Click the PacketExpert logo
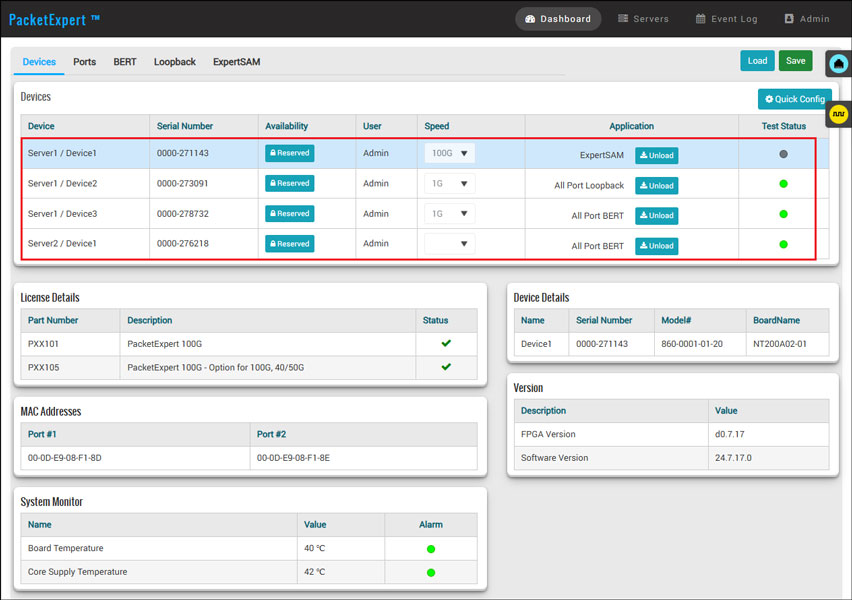The height and width of the screenshot is (600, 852). point(54,20)
